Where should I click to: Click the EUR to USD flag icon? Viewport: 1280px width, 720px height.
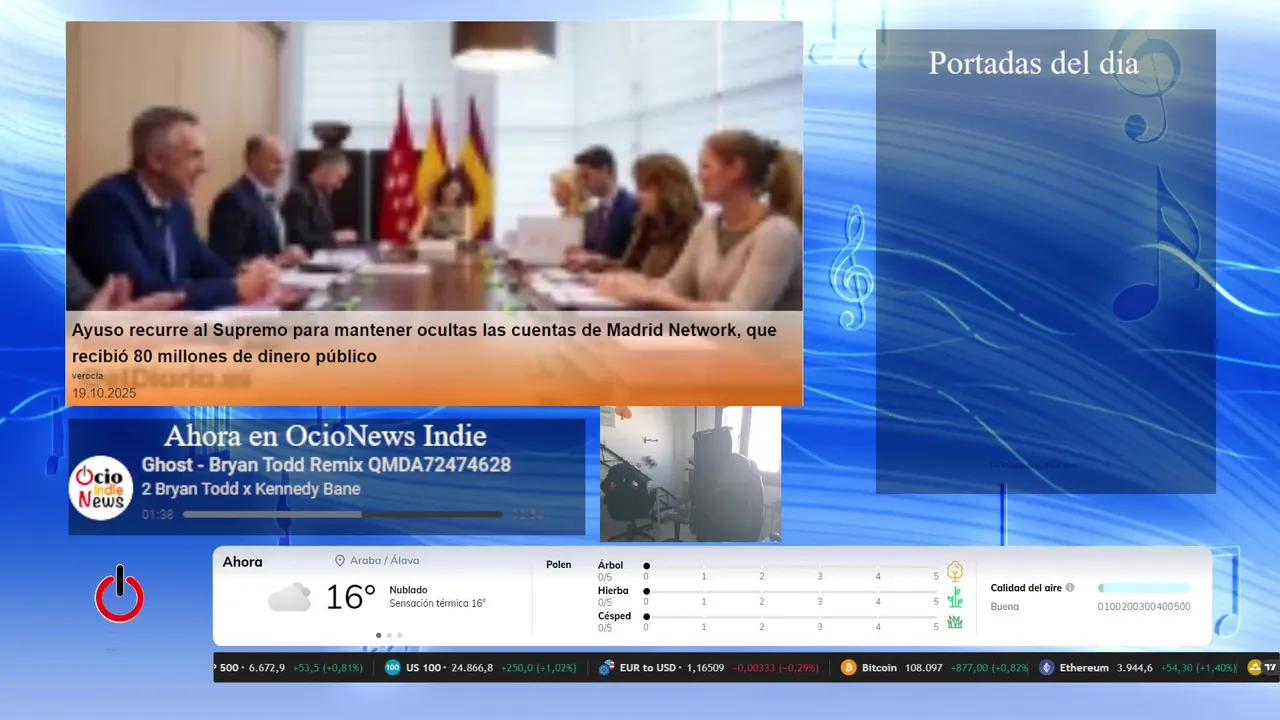tap(606, 668)
